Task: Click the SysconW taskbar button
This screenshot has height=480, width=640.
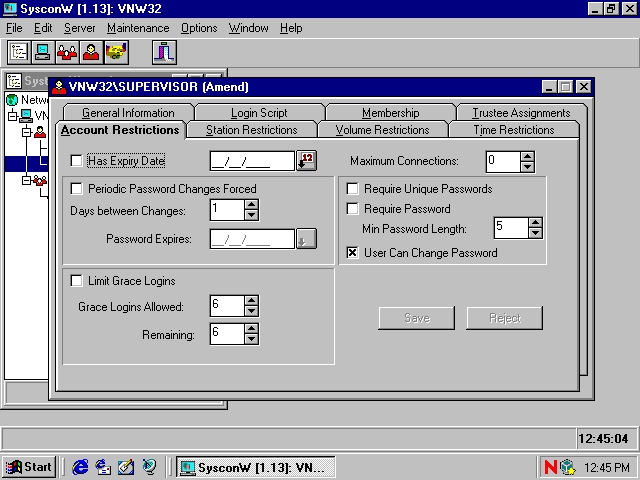Action: (x=256, y=467)
